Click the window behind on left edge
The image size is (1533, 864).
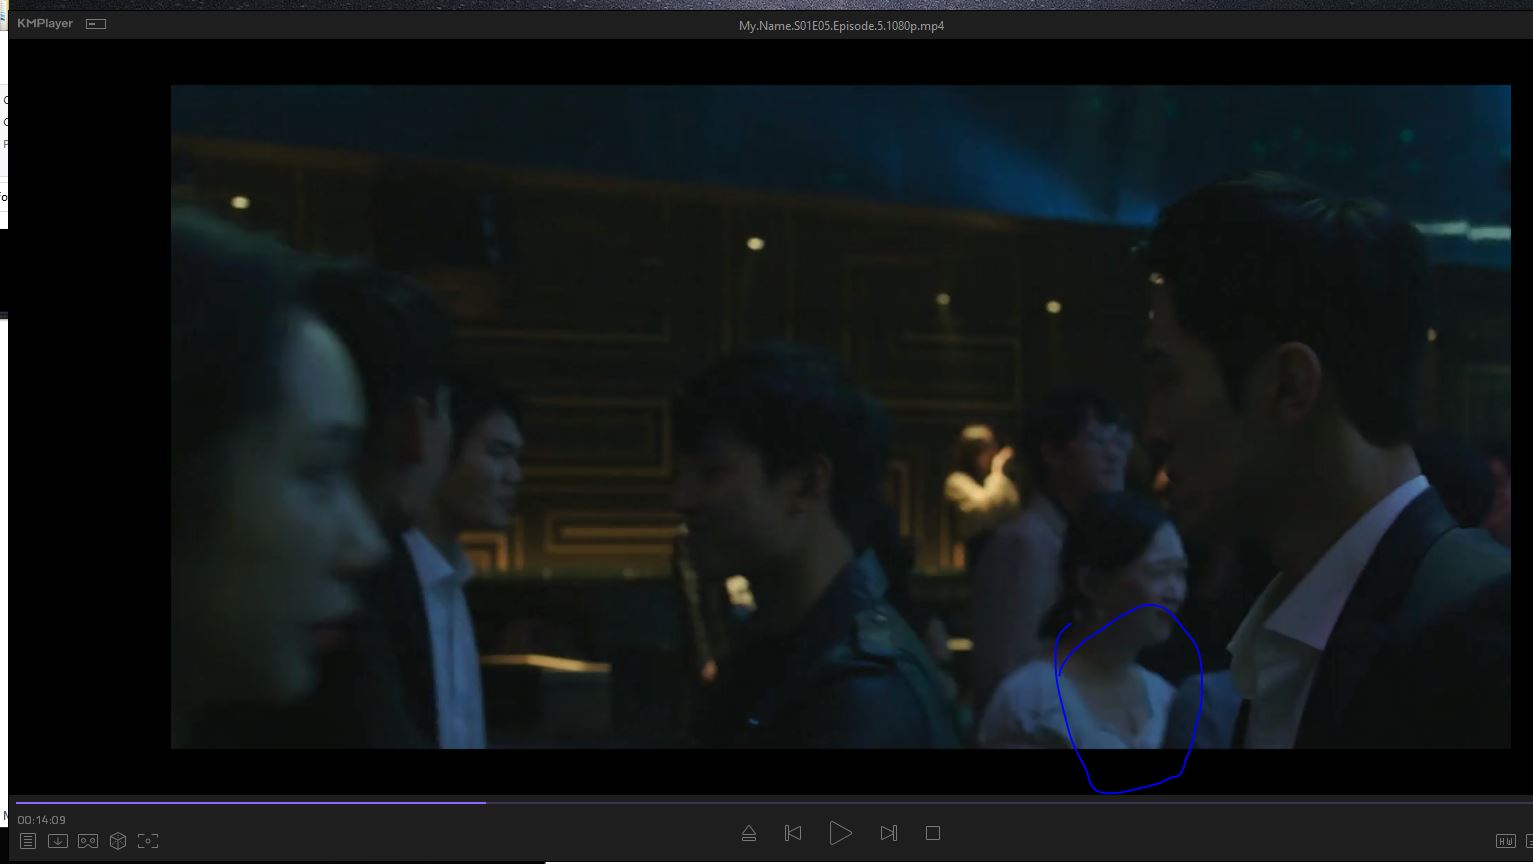(3, 150)
